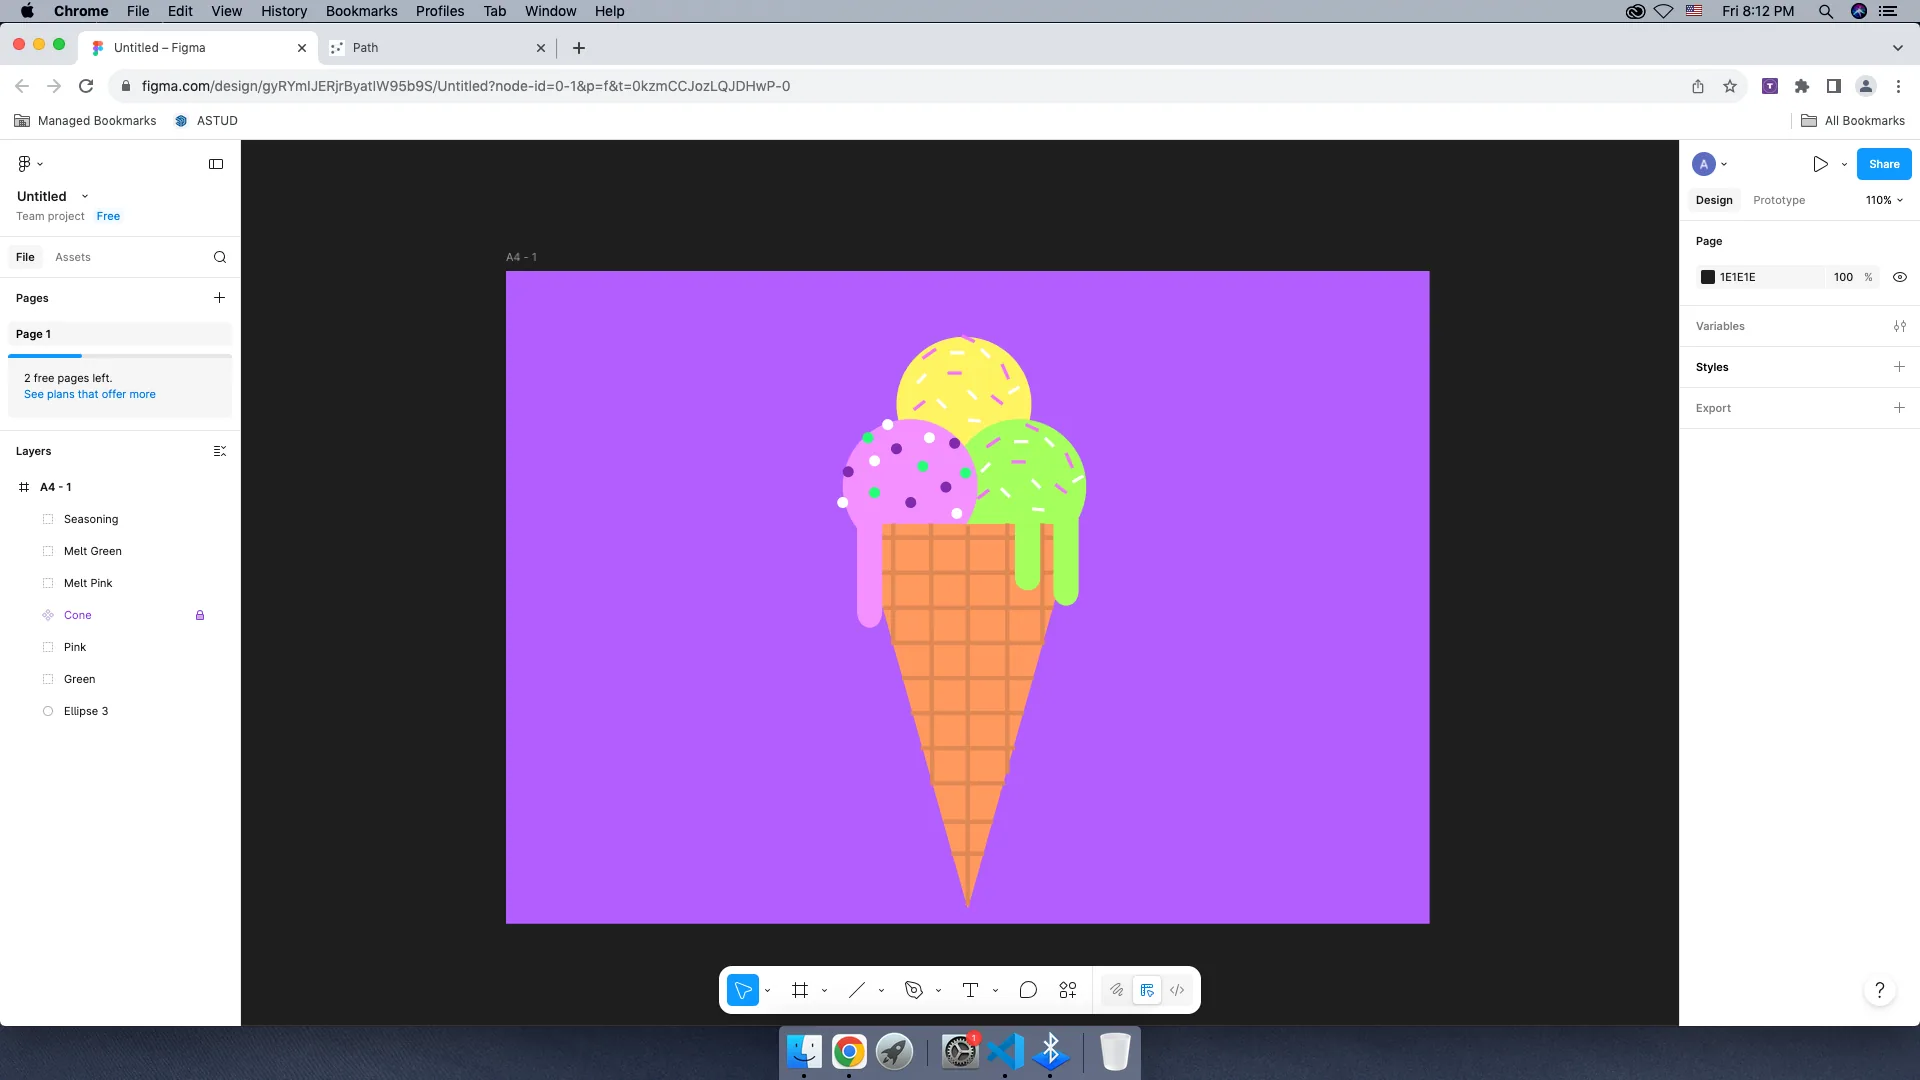
Task: Reload the page in Chrome
Action: pyautogui.click(x=86, y=86)
